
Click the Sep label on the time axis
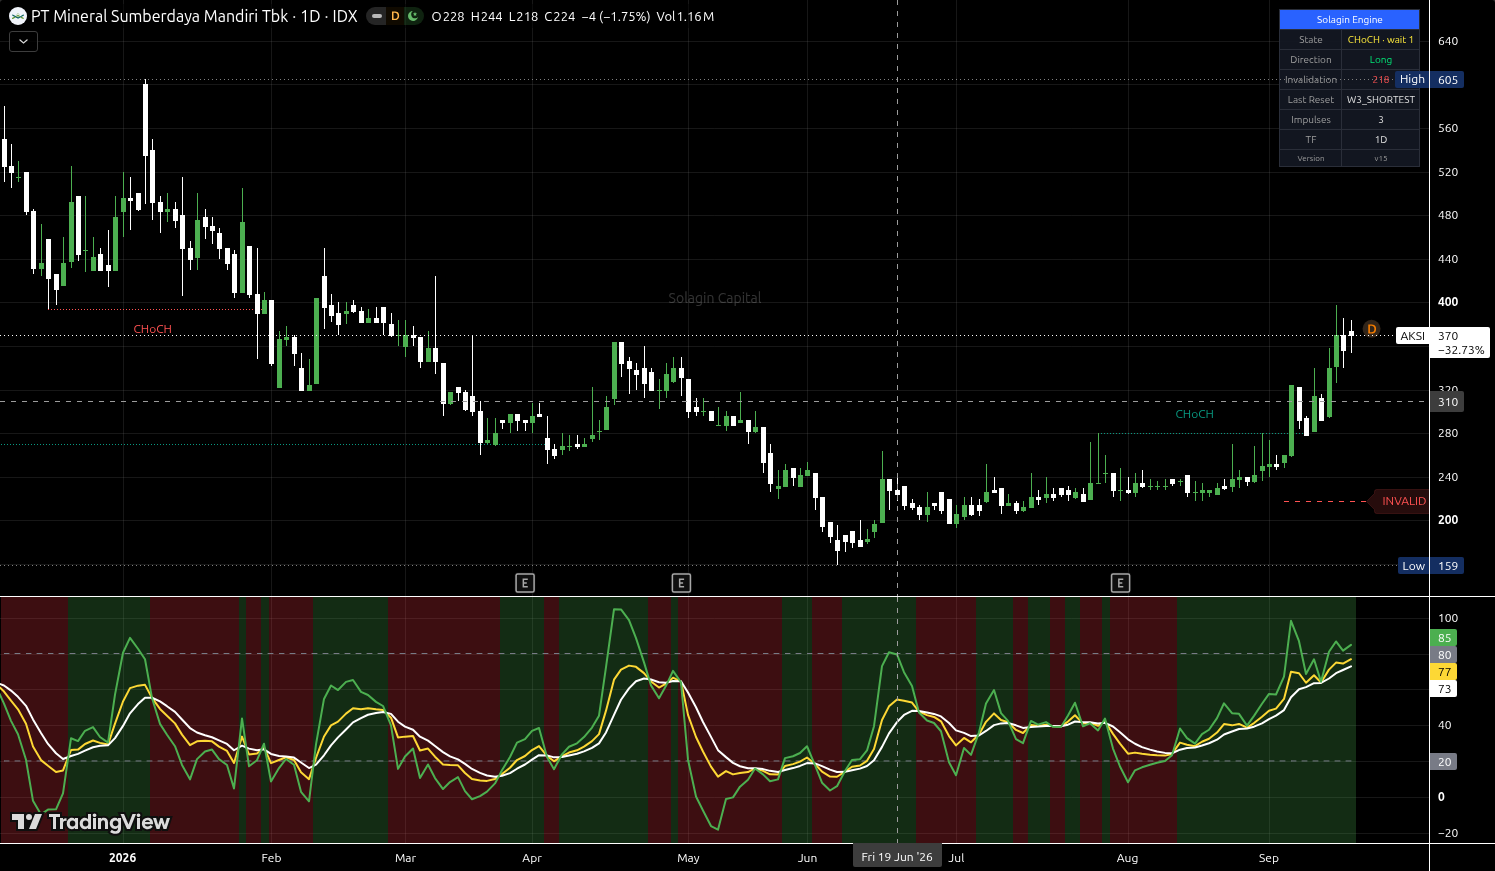(x=1268, y=858)
